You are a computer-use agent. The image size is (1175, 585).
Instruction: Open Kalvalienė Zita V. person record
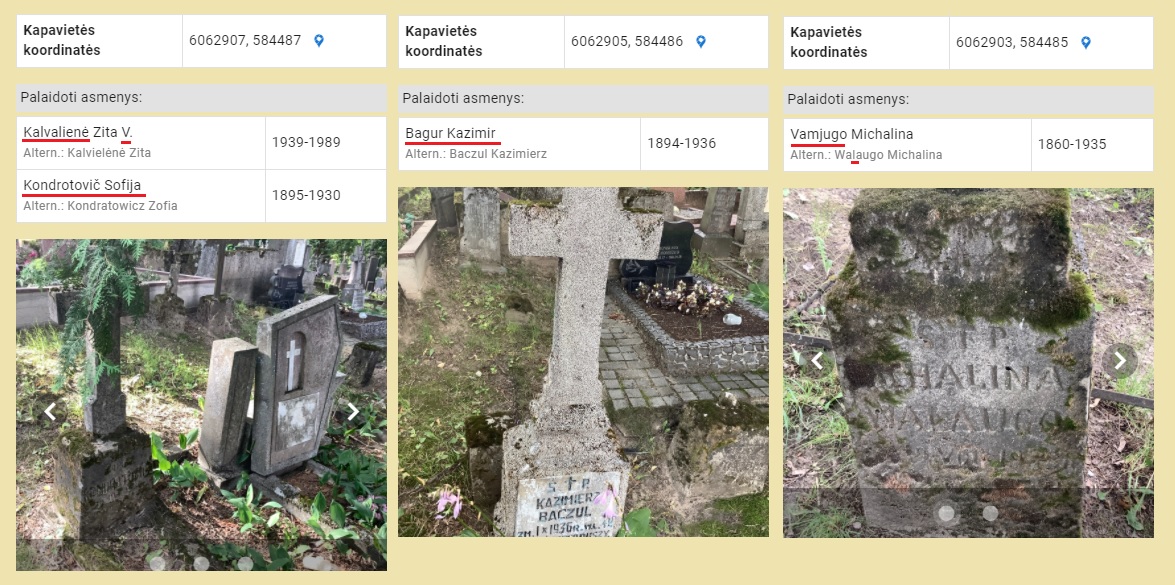point(78,133)
